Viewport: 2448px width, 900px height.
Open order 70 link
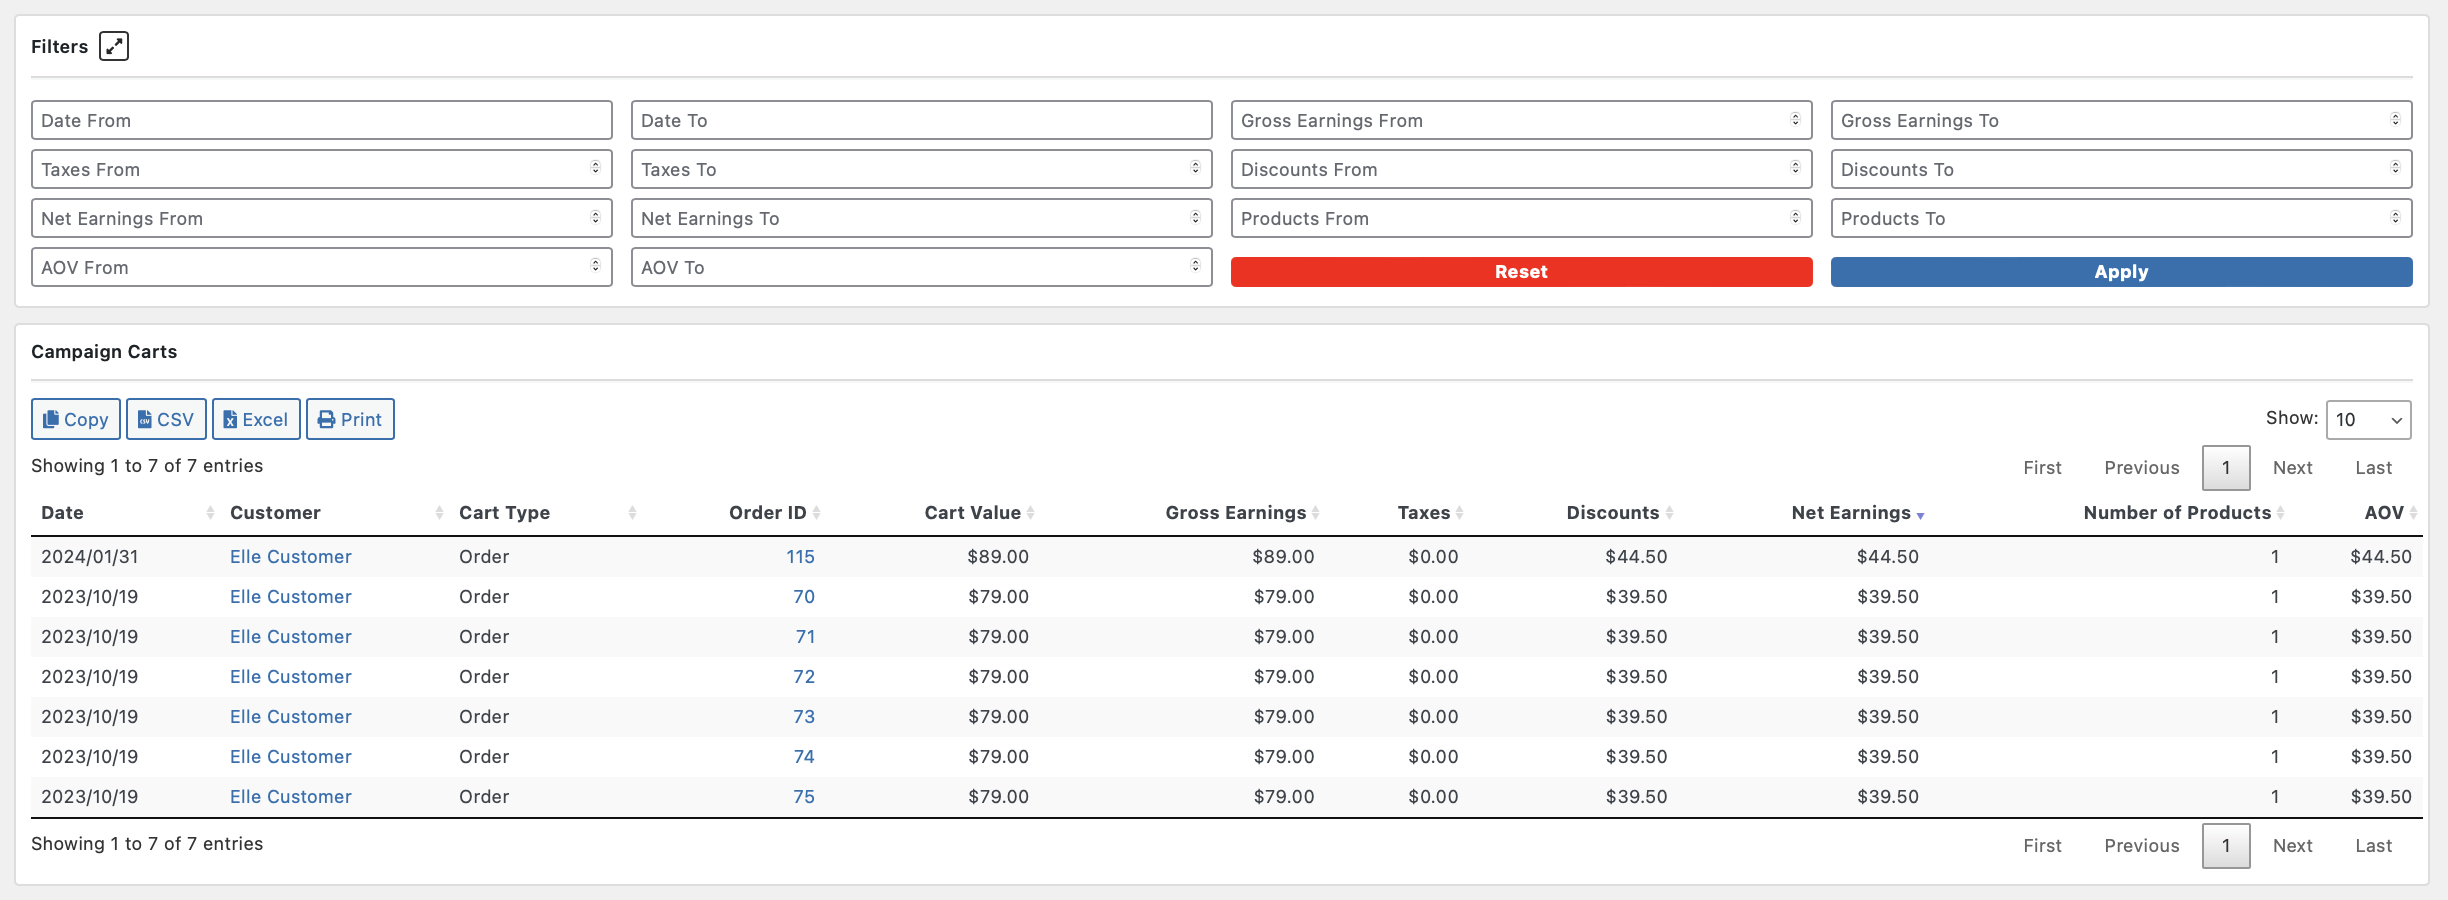click(x=804, y=597)
